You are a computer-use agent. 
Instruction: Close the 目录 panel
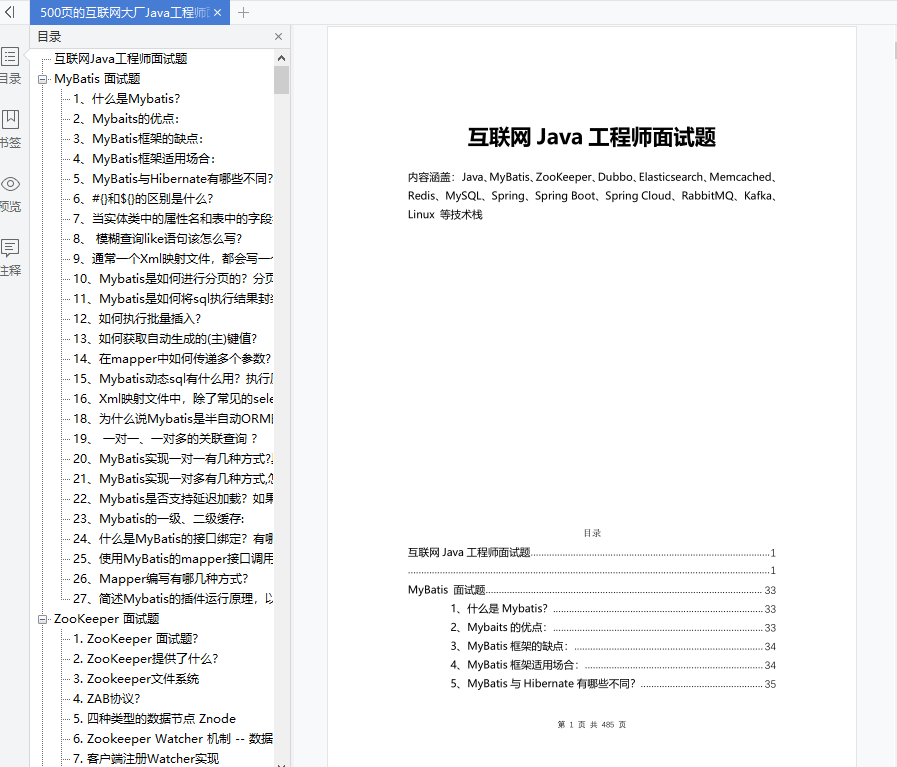(x=279, y=37)
